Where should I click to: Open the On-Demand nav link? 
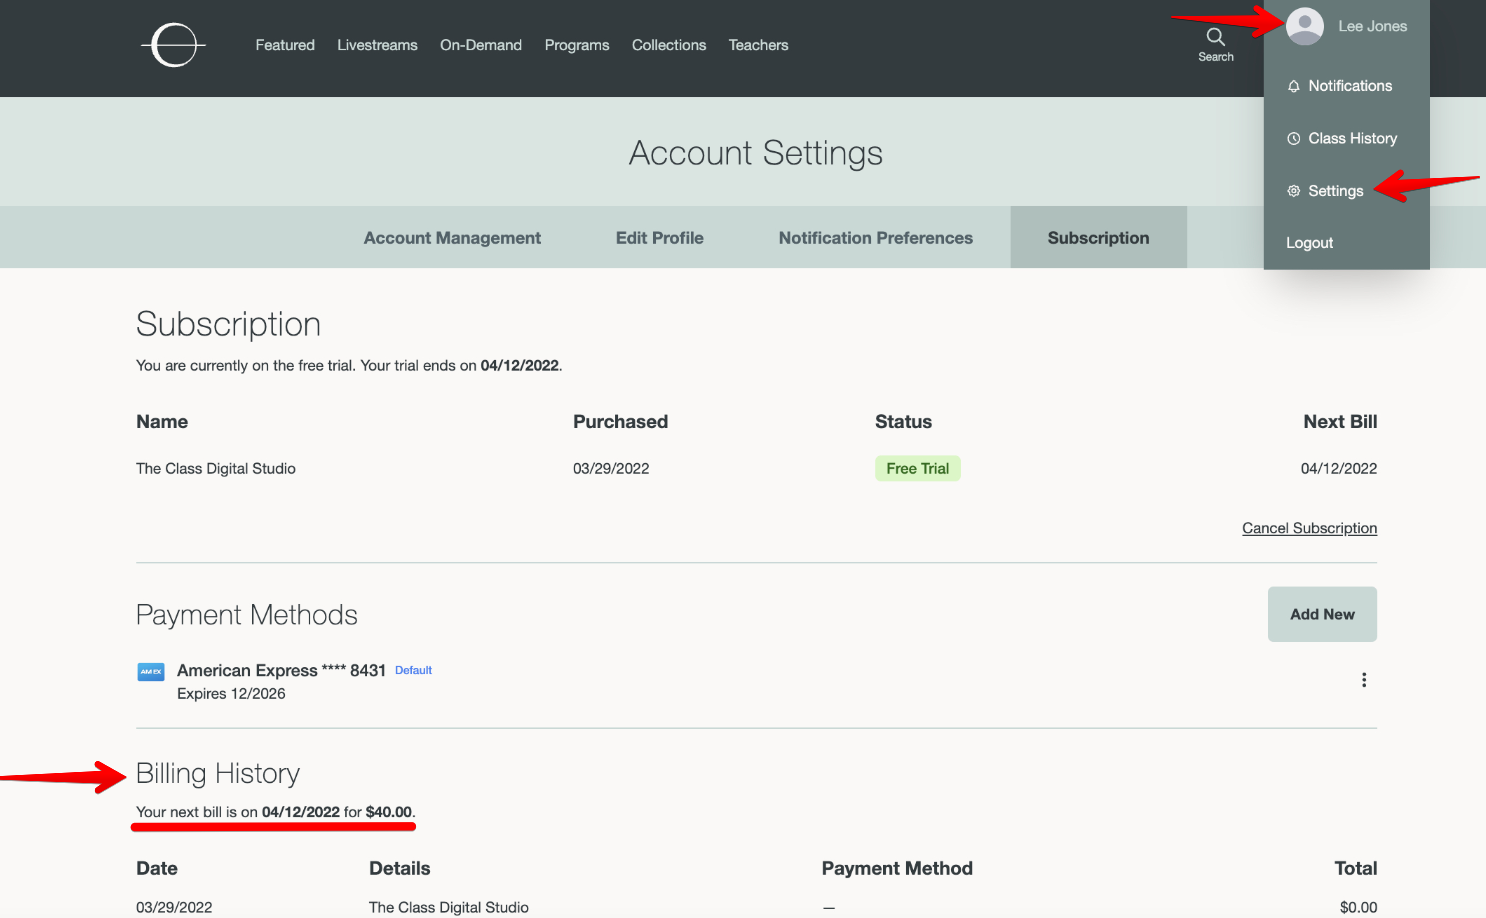click(481, 45)
